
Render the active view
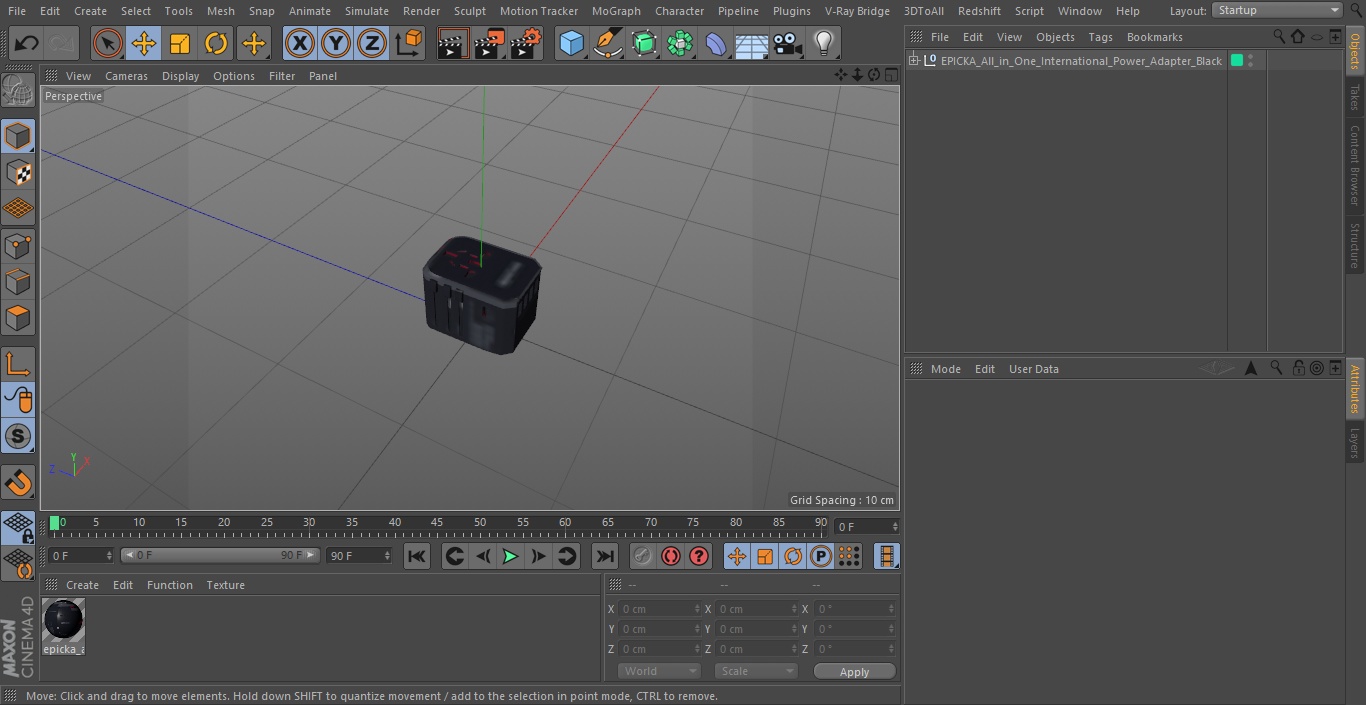(x=453, y=43)
